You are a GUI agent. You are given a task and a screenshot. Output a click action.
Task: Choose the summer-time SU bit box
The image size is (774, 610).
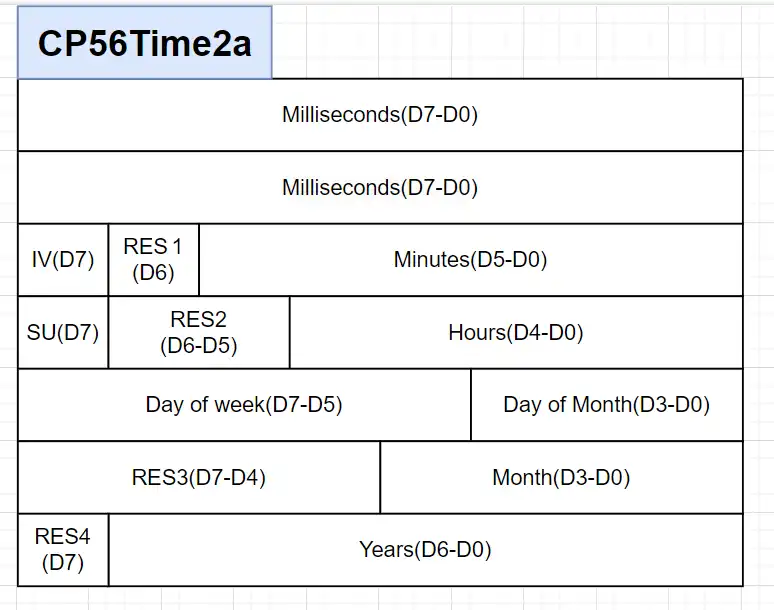point(63,332)
